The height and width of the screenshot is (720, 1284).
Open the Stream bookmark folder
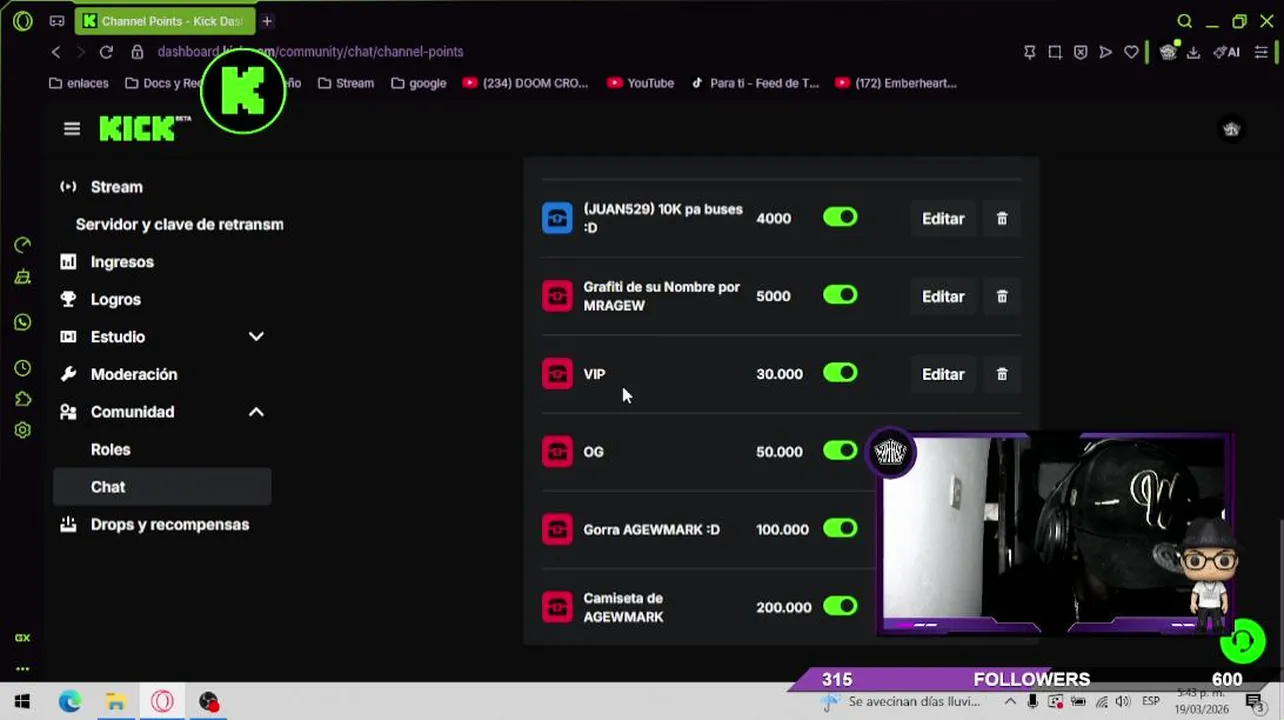(x=346, y=83)
